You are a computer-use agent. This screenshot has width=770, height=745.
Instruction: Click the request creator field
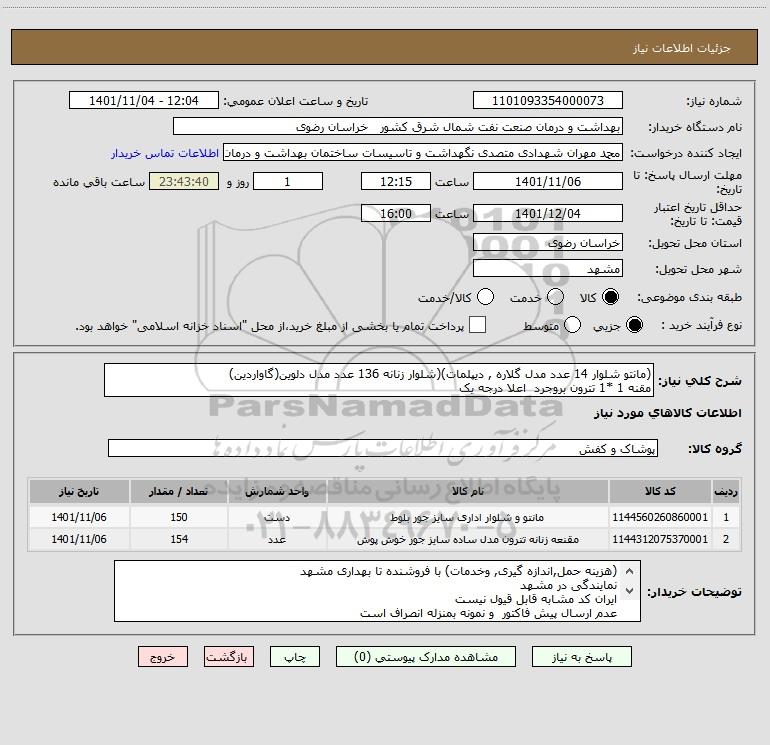click(x=423, y=153)
